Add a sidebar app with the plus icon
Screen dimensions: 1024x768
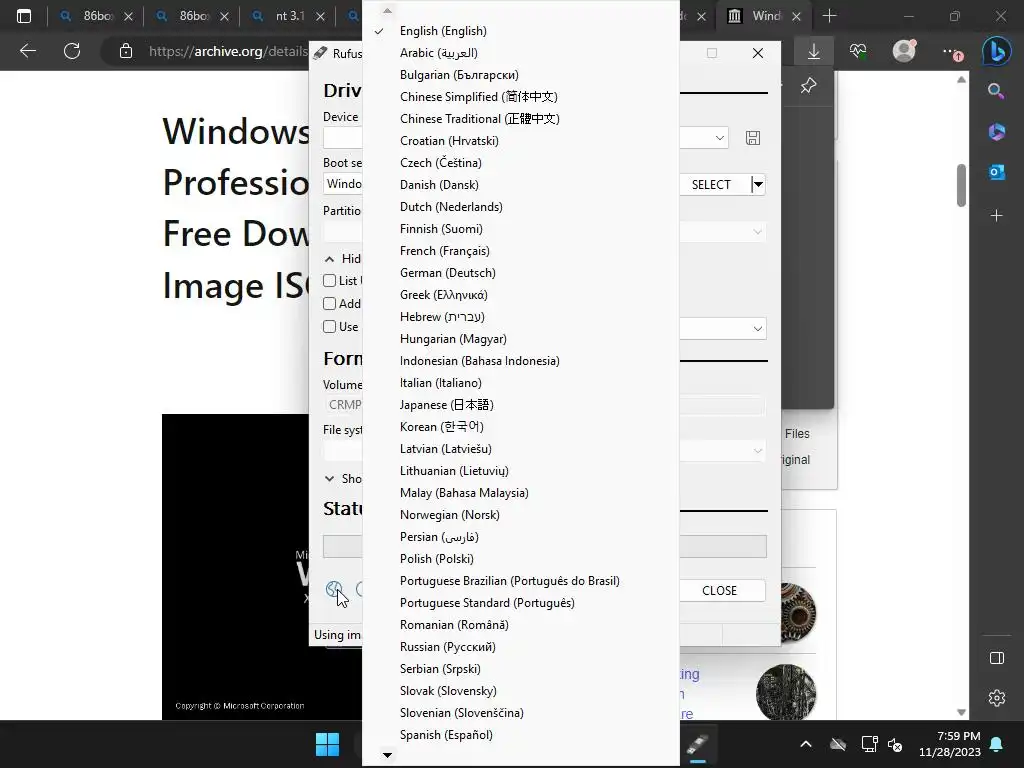[x=997, y=215]
